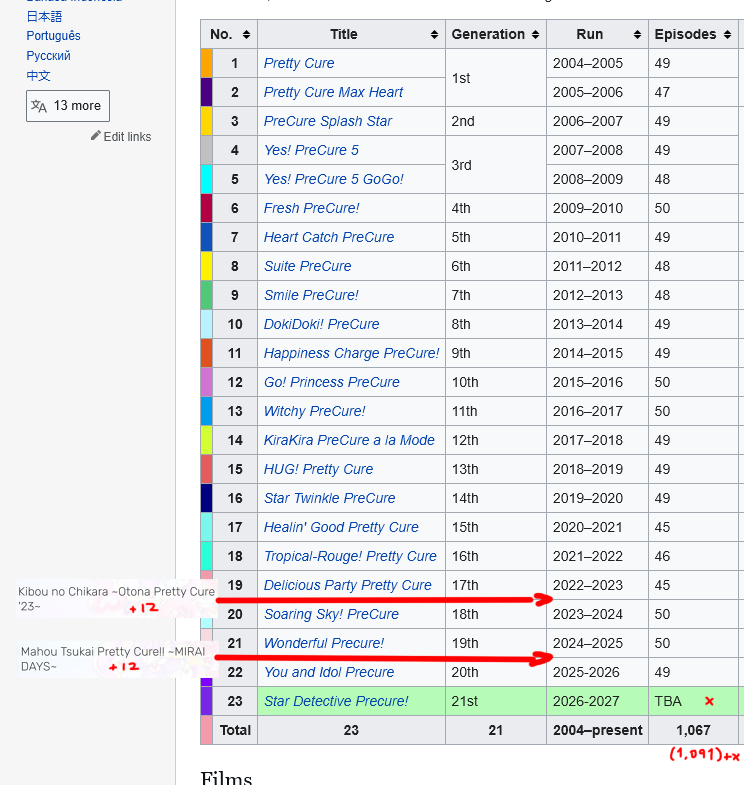Click the translate icon on 13 more button

pyautogui.click(x=39, y=106)
